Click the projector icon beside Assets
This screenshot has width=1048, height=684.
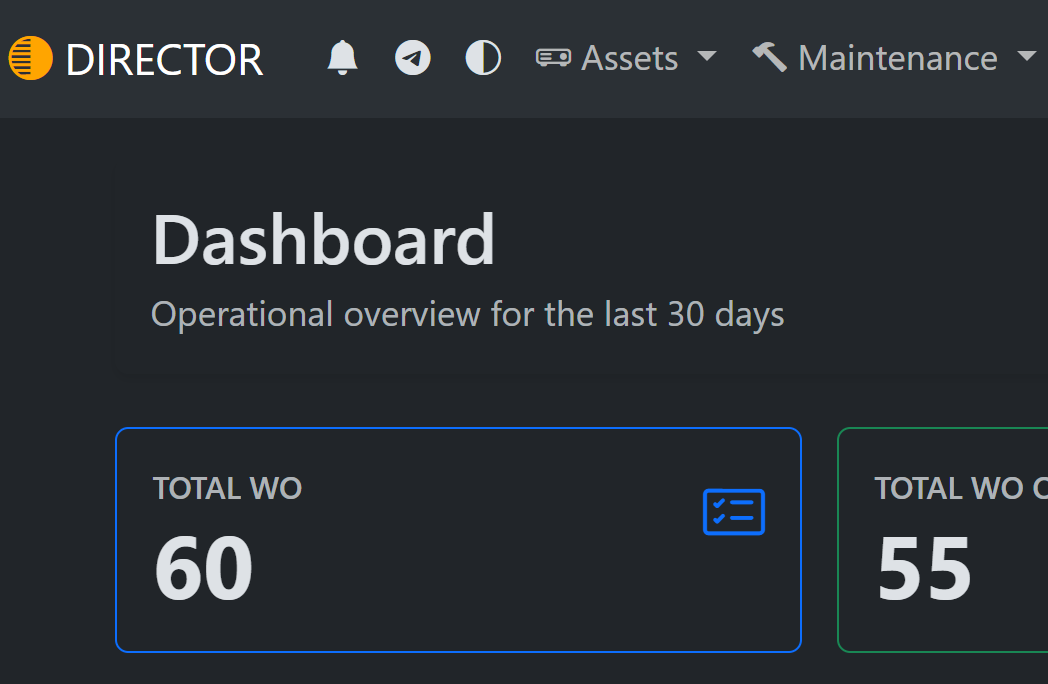tap(553, 58)
